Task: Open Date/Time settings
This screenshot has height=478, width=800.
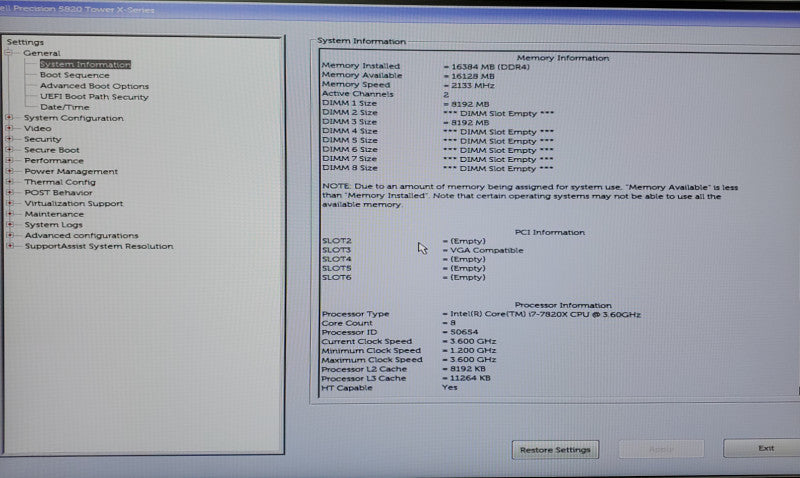Action: pyautogui.click(x=65, y=107)
